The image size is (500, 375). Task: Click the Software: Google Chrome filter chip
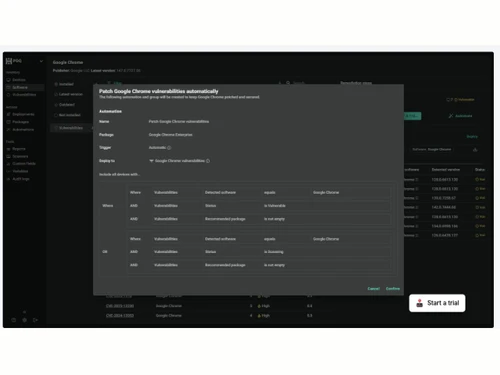tap(432, 149)
